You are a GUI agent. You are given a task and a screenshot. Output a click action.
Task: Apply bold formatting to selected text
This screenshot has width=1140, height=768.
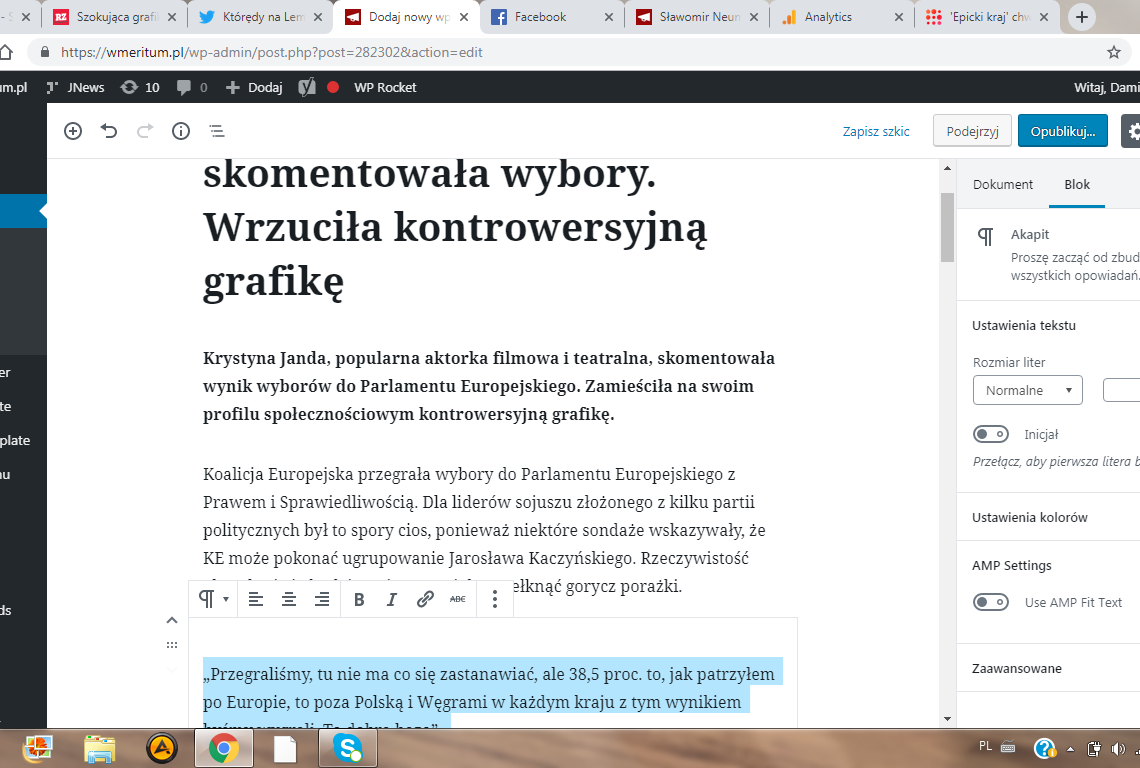coord(359,599)
